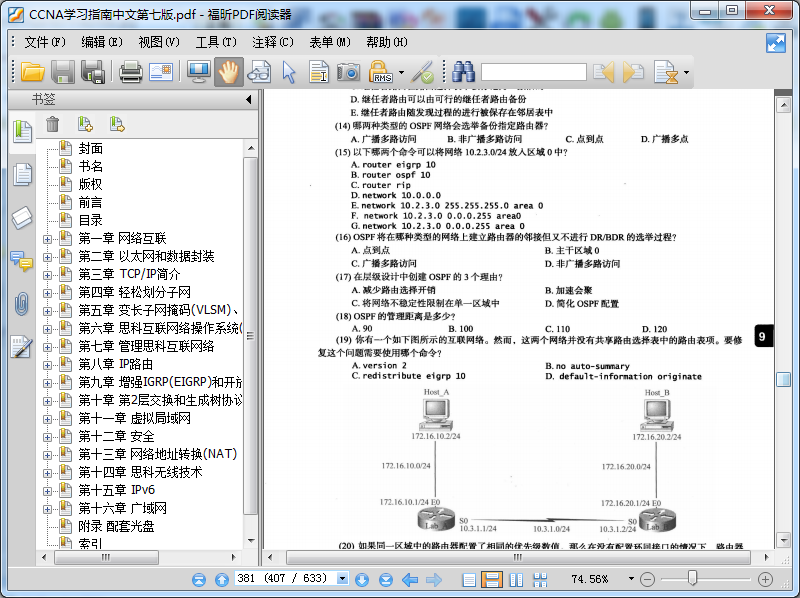Click the Find previous arrow icon
The image size is (800, 598).
click(x=604, y=72)
